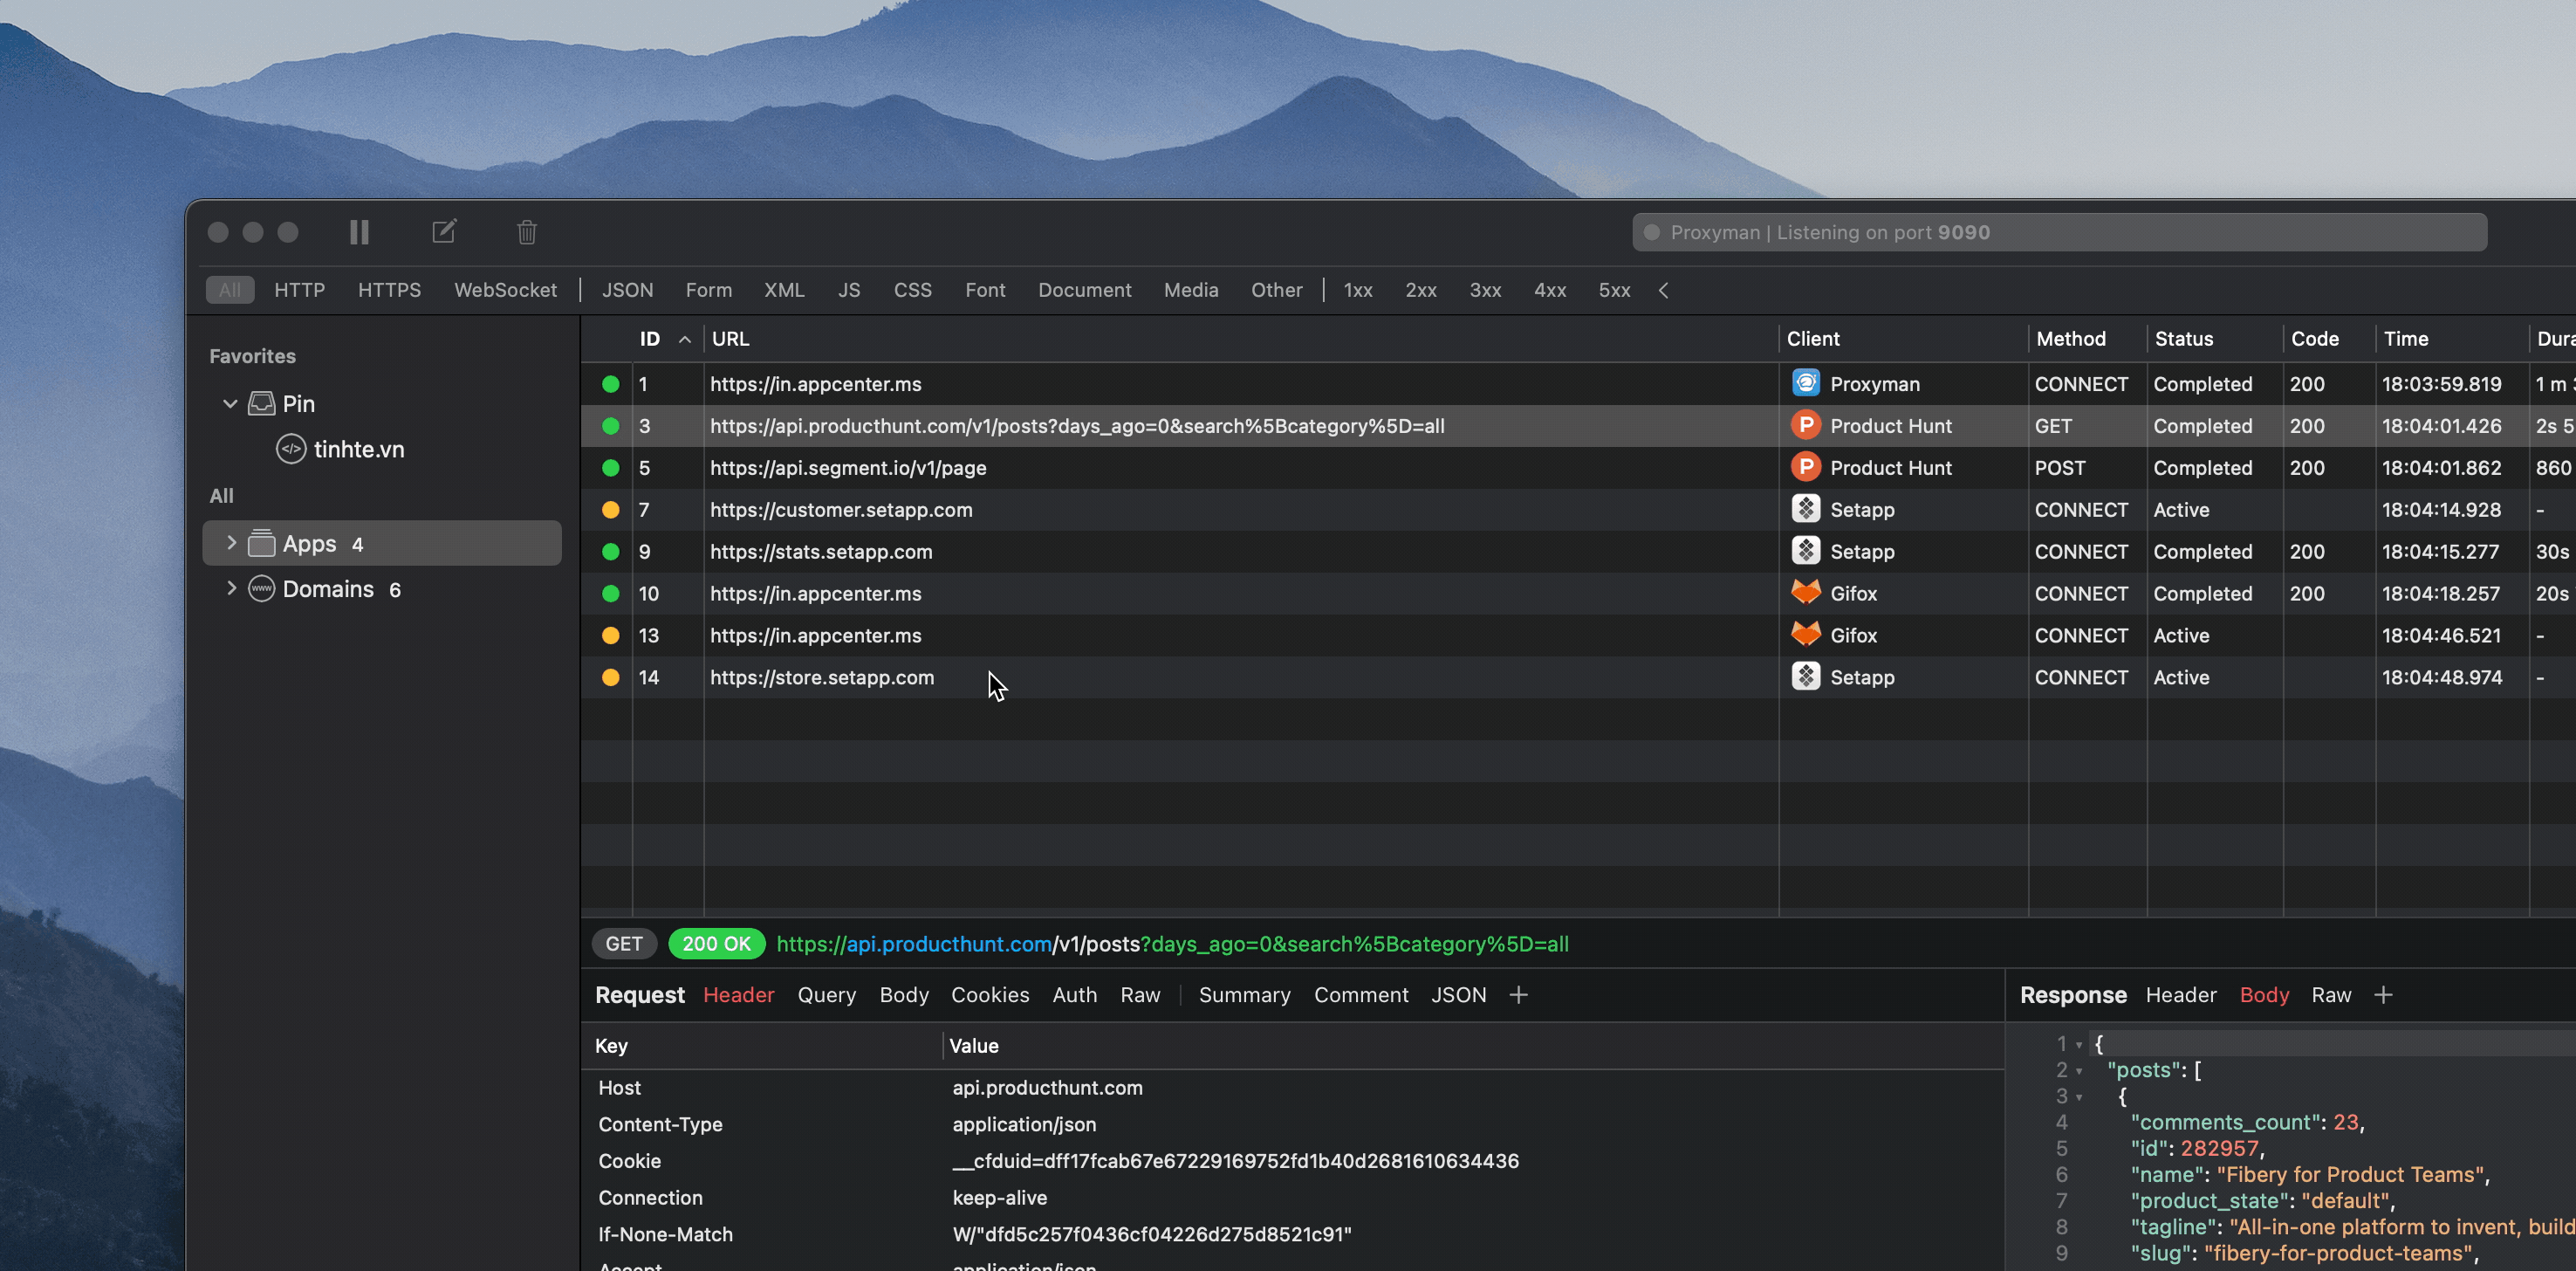Click the plus button beside request JSON tab

(x=1518, y=995)
